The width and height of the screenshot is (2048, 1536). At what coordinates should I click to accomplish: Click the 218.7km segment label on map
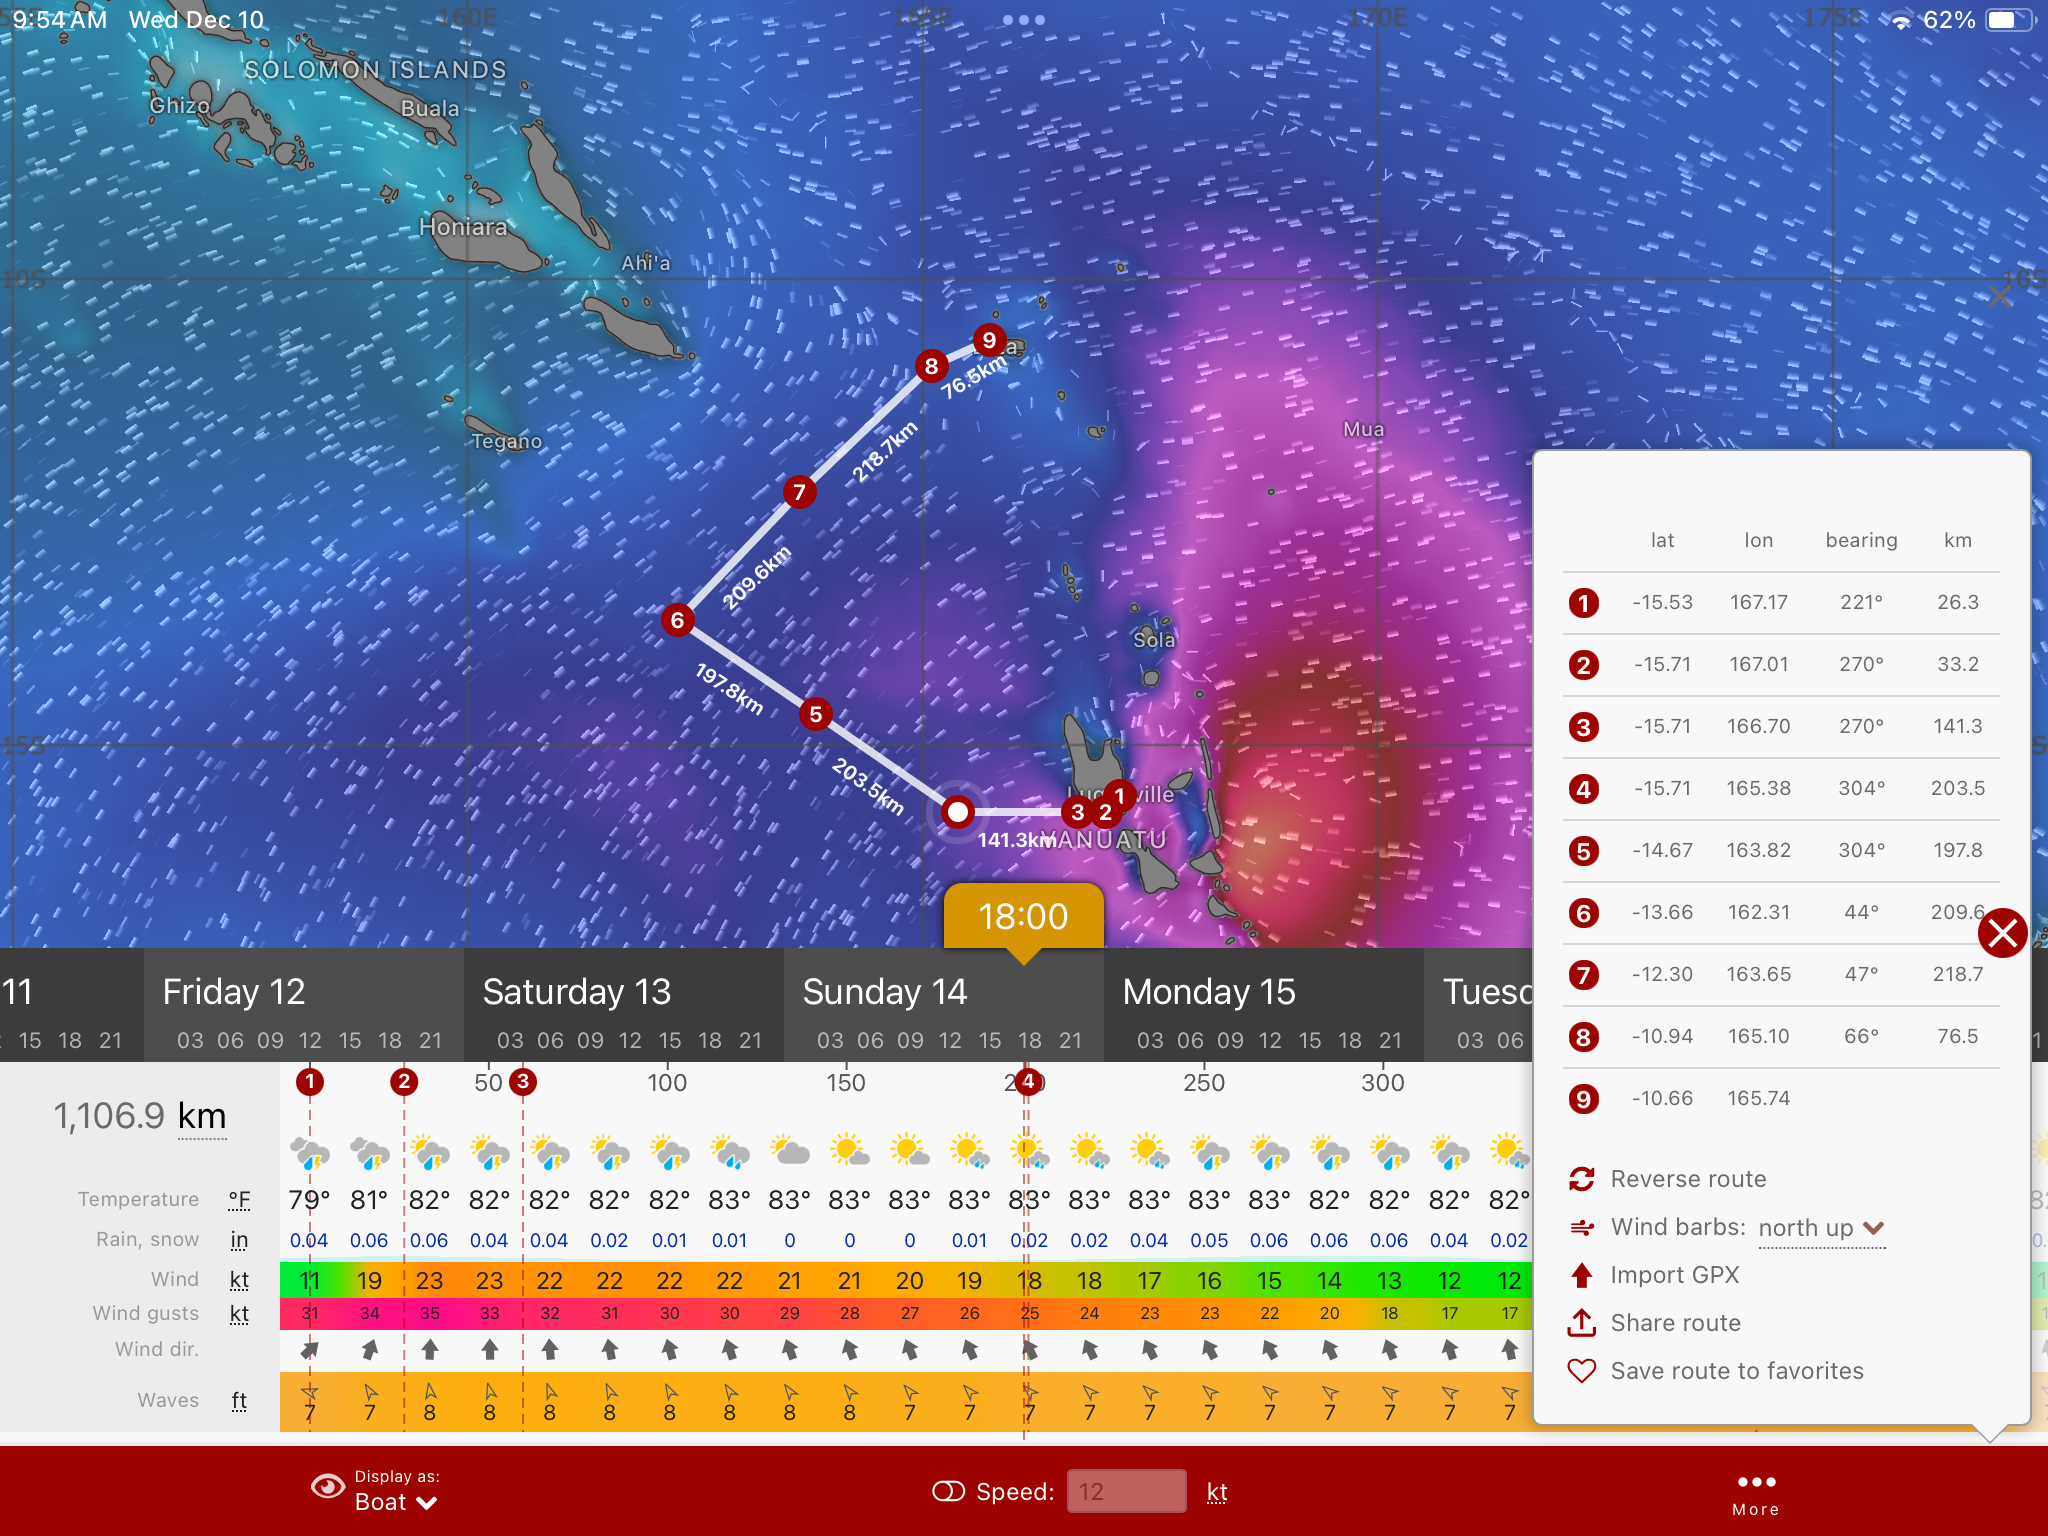point(885,452)
